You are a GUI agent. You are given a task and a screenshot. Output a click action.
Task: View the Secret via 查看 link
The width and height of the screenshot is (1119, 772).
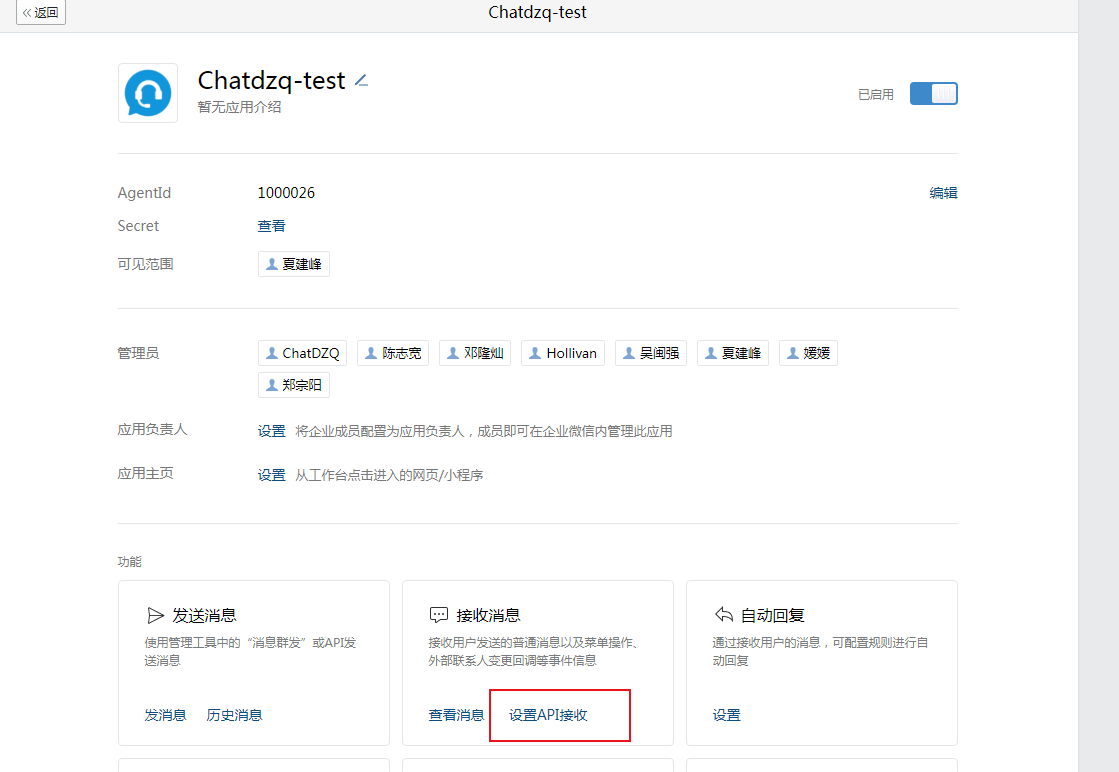(271, 226)
